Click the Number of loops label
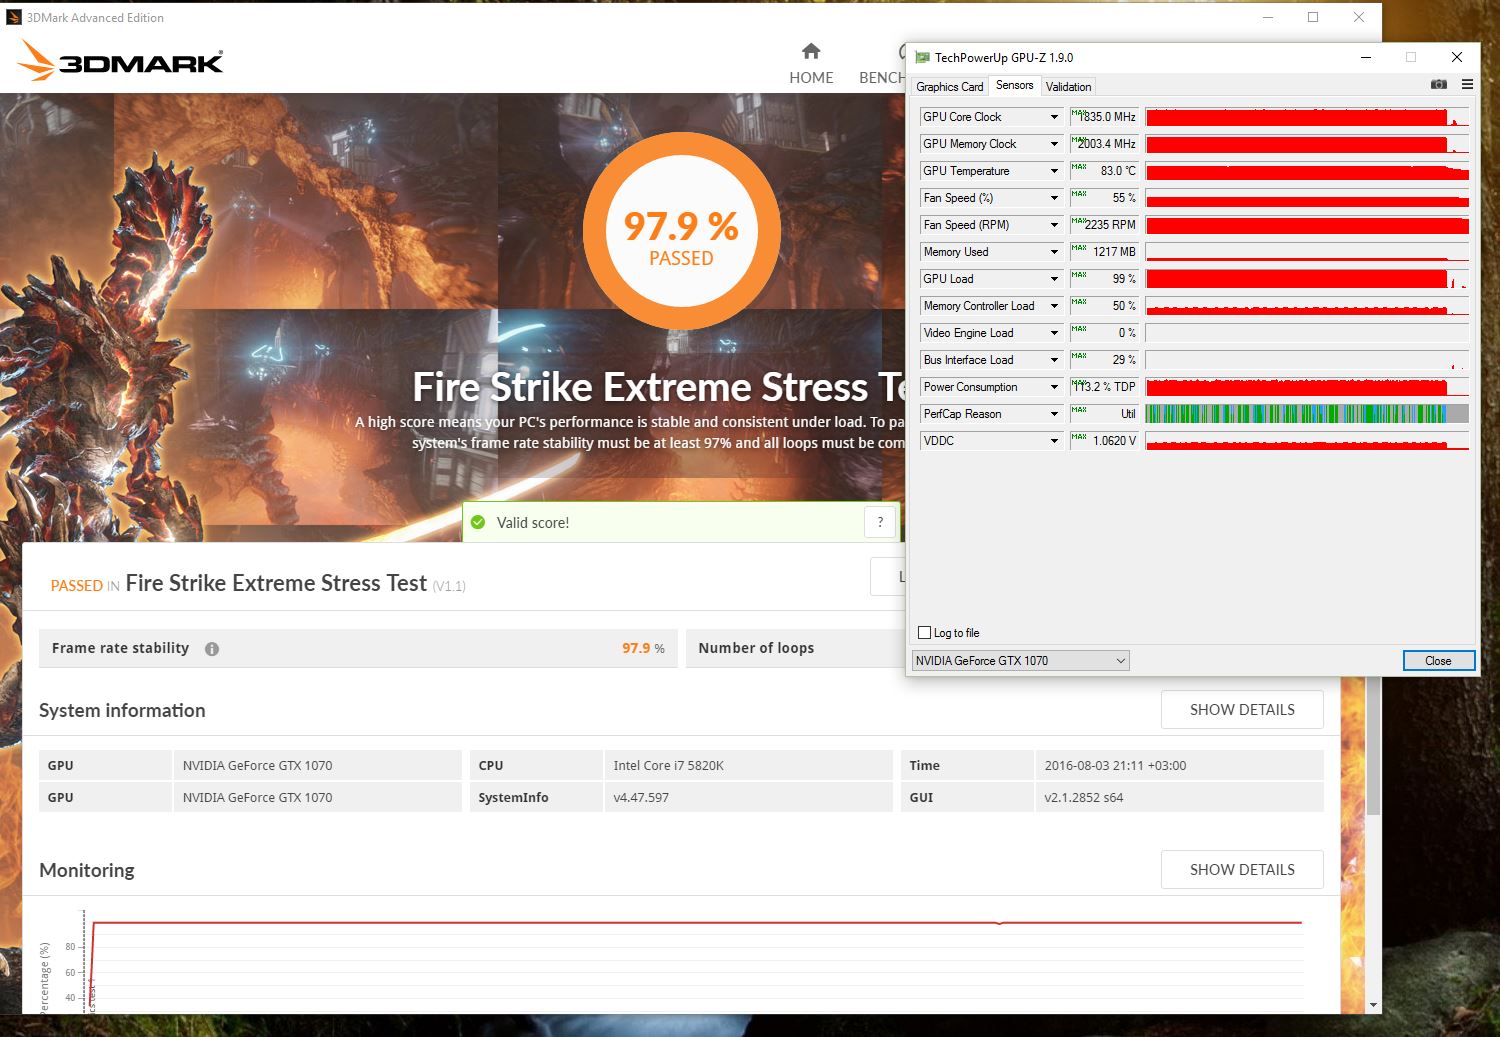Screen dimensions: 1500x1037 (756, 648)
